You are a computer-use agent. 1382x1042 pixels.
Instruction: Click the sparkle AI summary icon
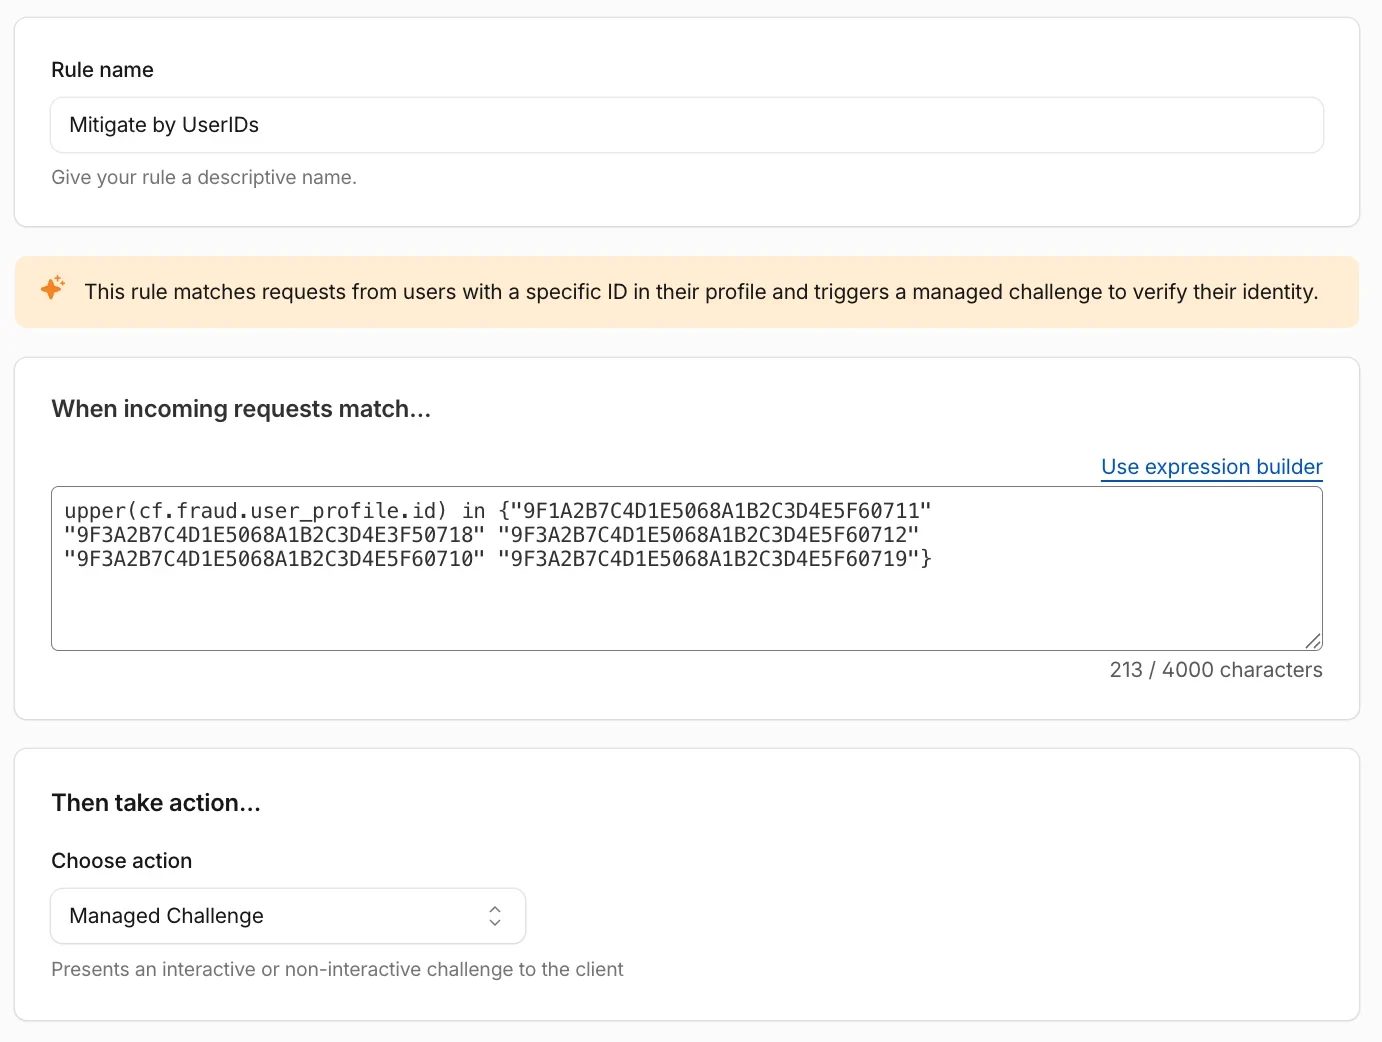click(53, 288)
